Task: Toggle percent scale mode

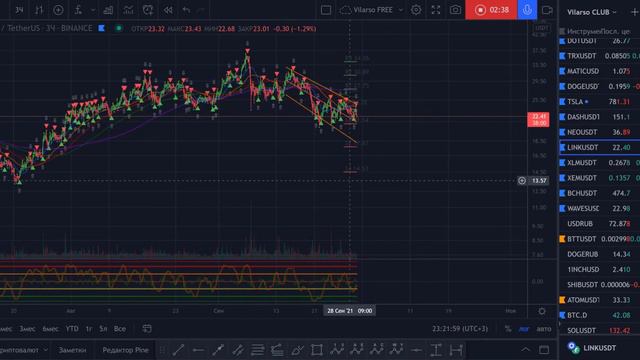Action: (508, 329)
